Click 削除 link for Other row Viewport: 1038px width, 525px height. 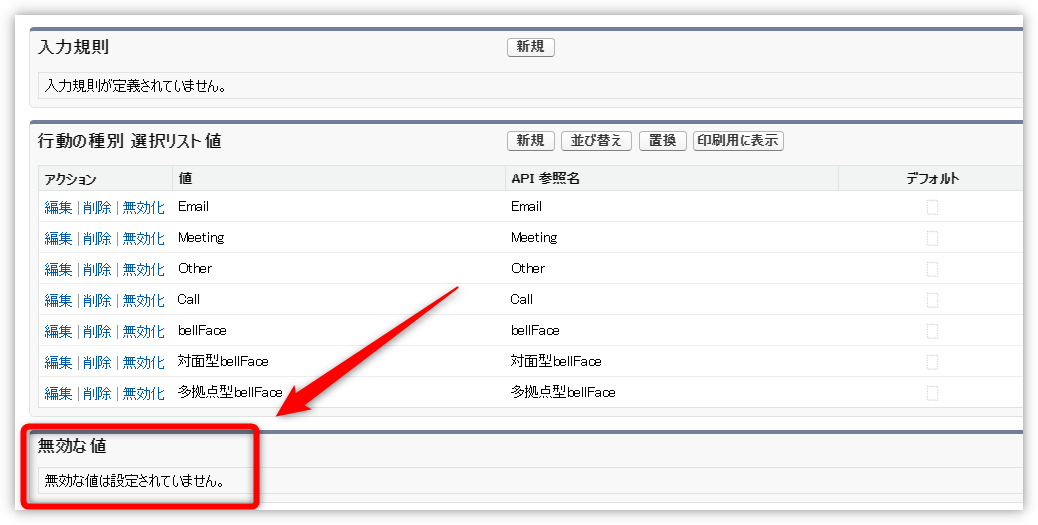click(97, 269)
